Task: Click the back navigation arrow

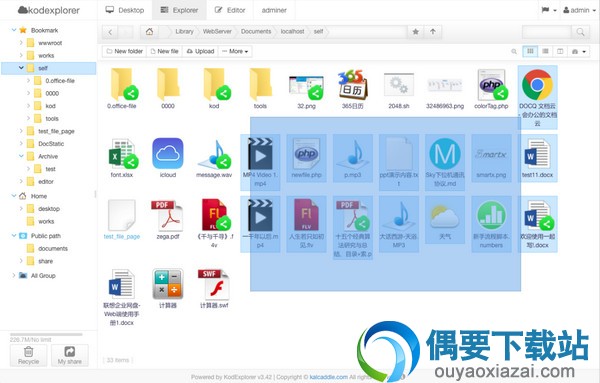Action: (110, 32)
